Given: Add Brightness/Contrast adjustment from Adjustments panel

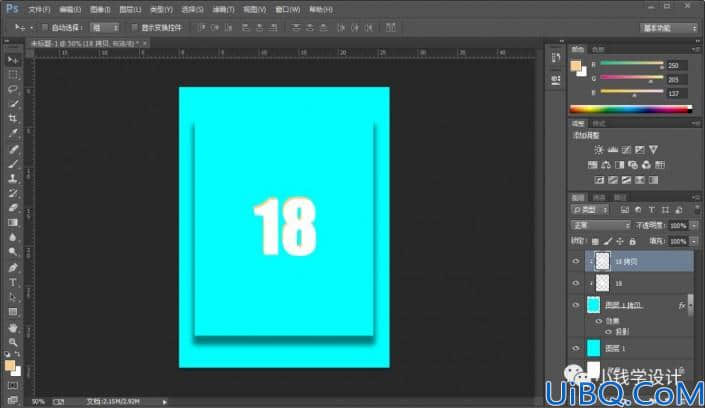Looking at the screenshot, I should [x=598, y=150].
